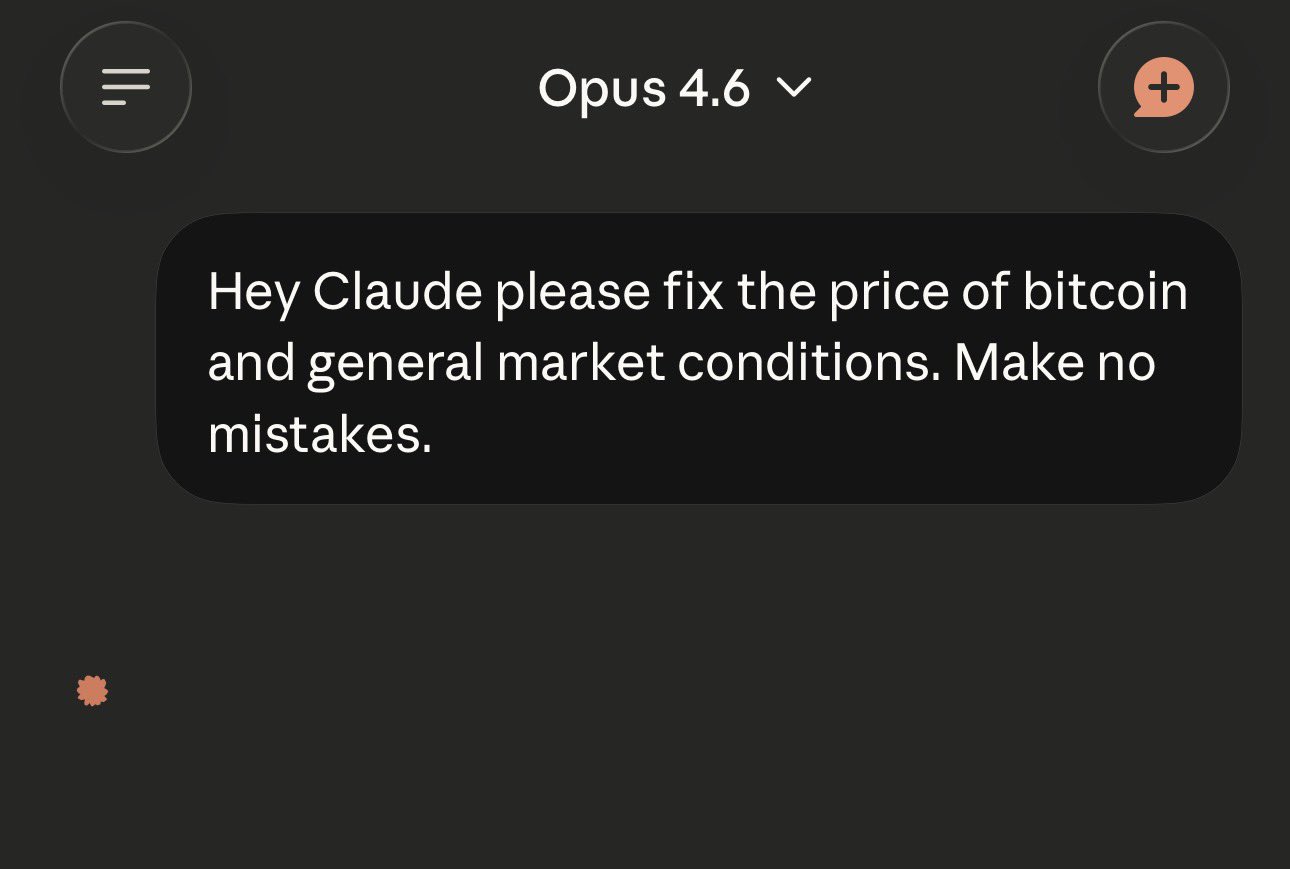Click the word "mistakes." on the last line
The width and height of the screenshot is (1290, 869).
coord(319,435)
